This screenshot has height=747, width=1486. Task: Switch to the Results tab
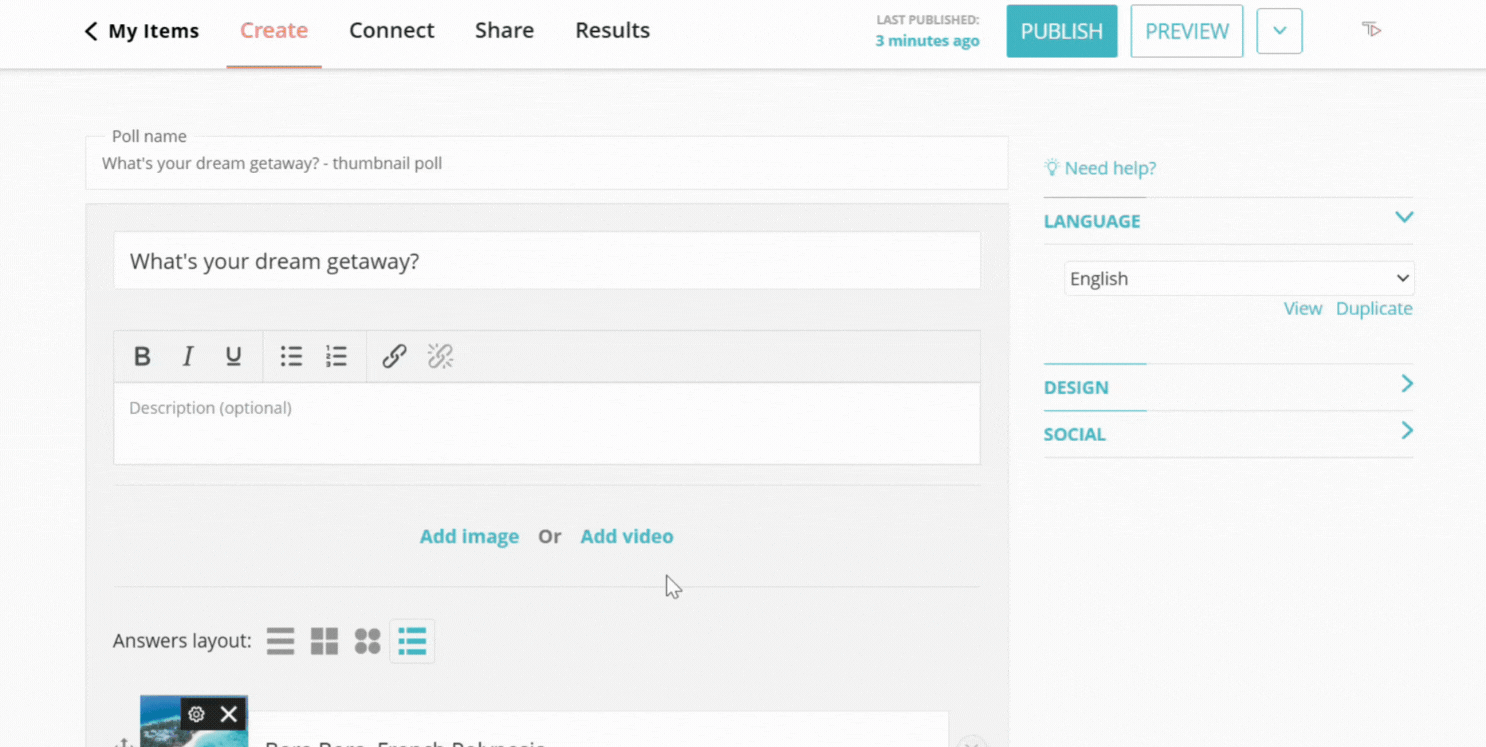[612, 31]
